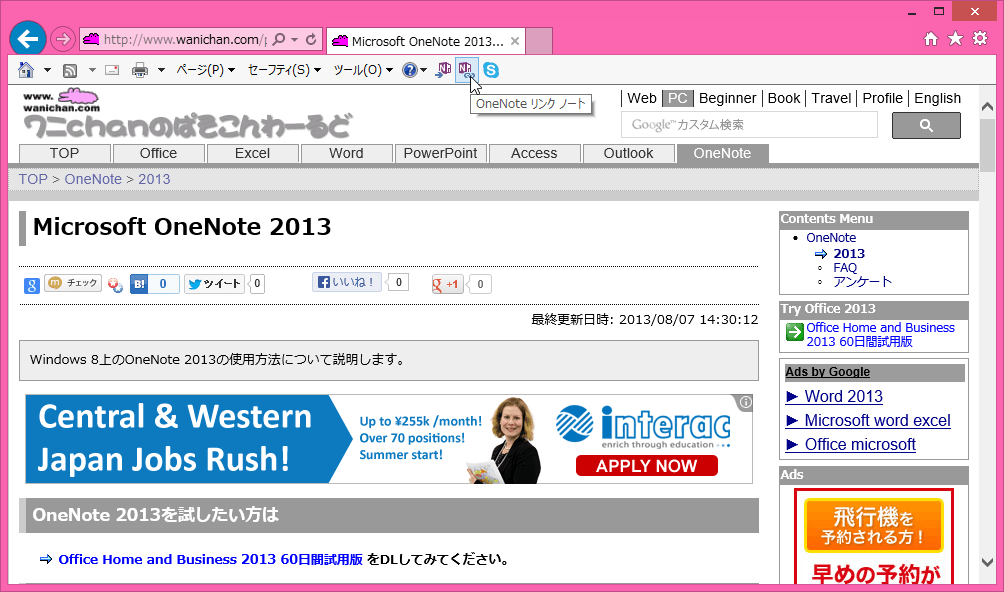Image resolution: width=1004 pixels, height=592 pixels.
Task: Click the command bar Home page icon
Action: [26, 70]
